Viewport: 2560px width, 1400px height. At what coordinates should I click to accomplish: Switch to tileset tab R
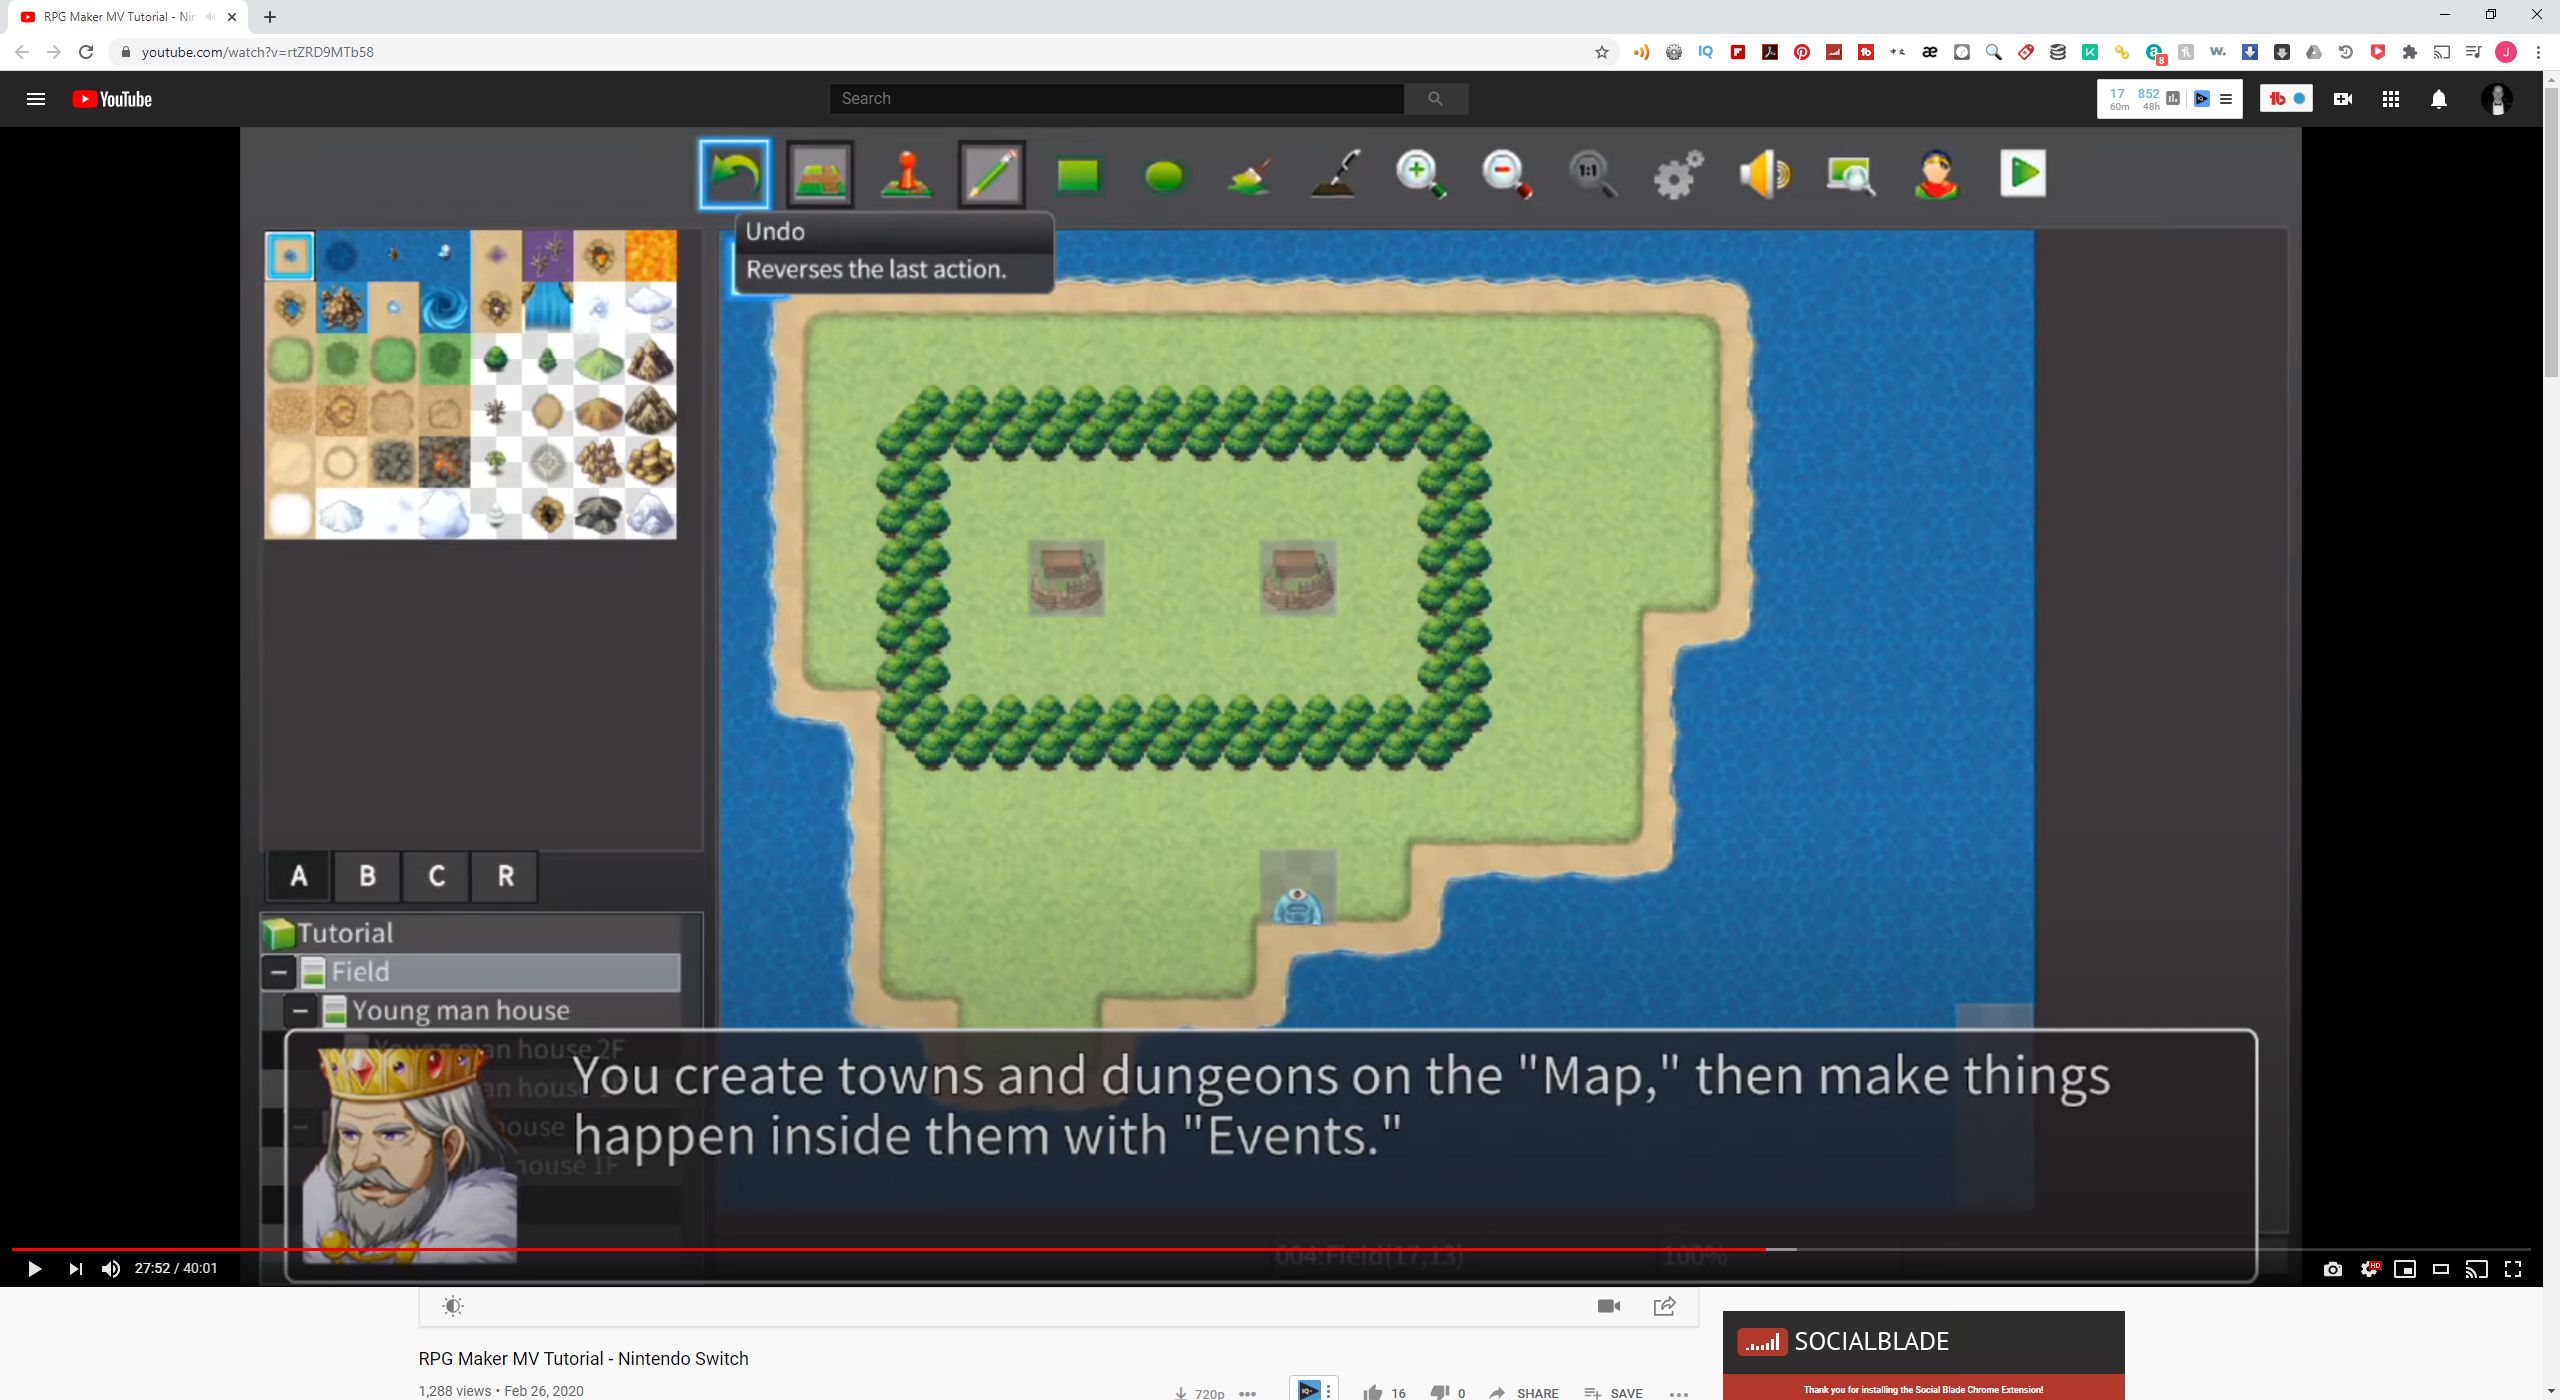click(506, 876)
